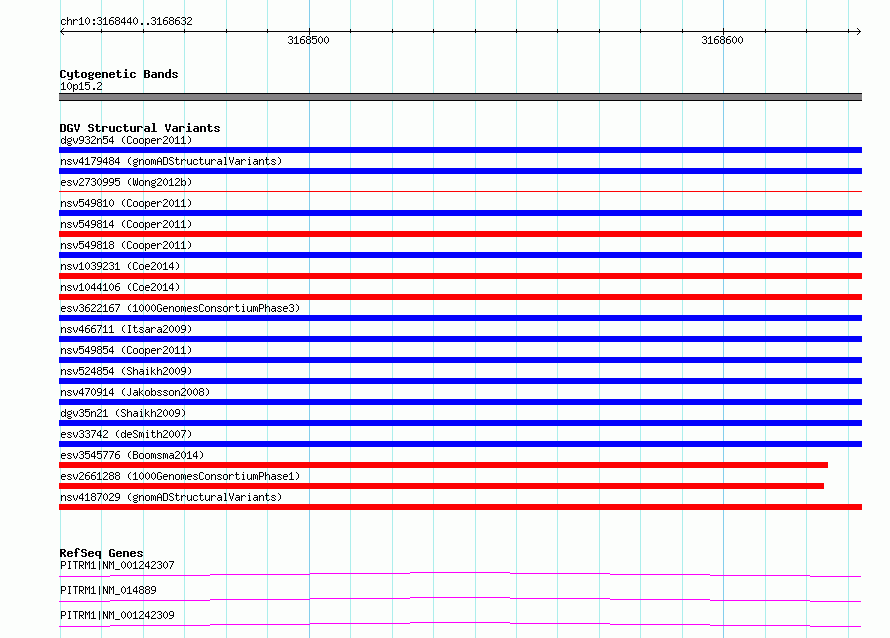Open nsv549854 (Cooper2011) variant label

point(126,350)
